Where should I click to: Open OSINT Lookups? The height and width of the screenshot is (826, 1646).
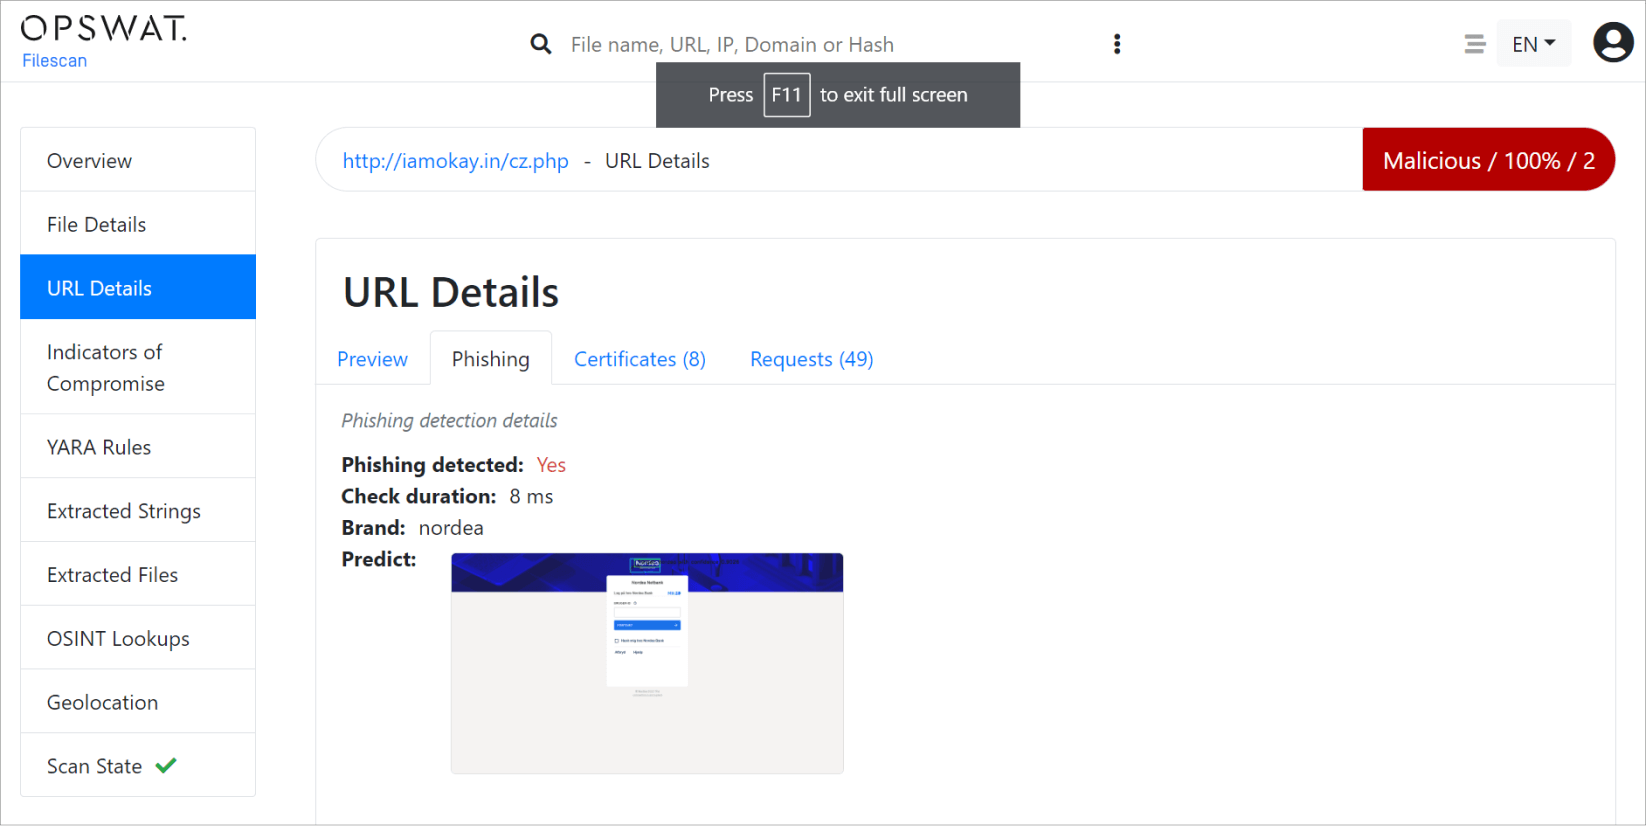[138, 638]
